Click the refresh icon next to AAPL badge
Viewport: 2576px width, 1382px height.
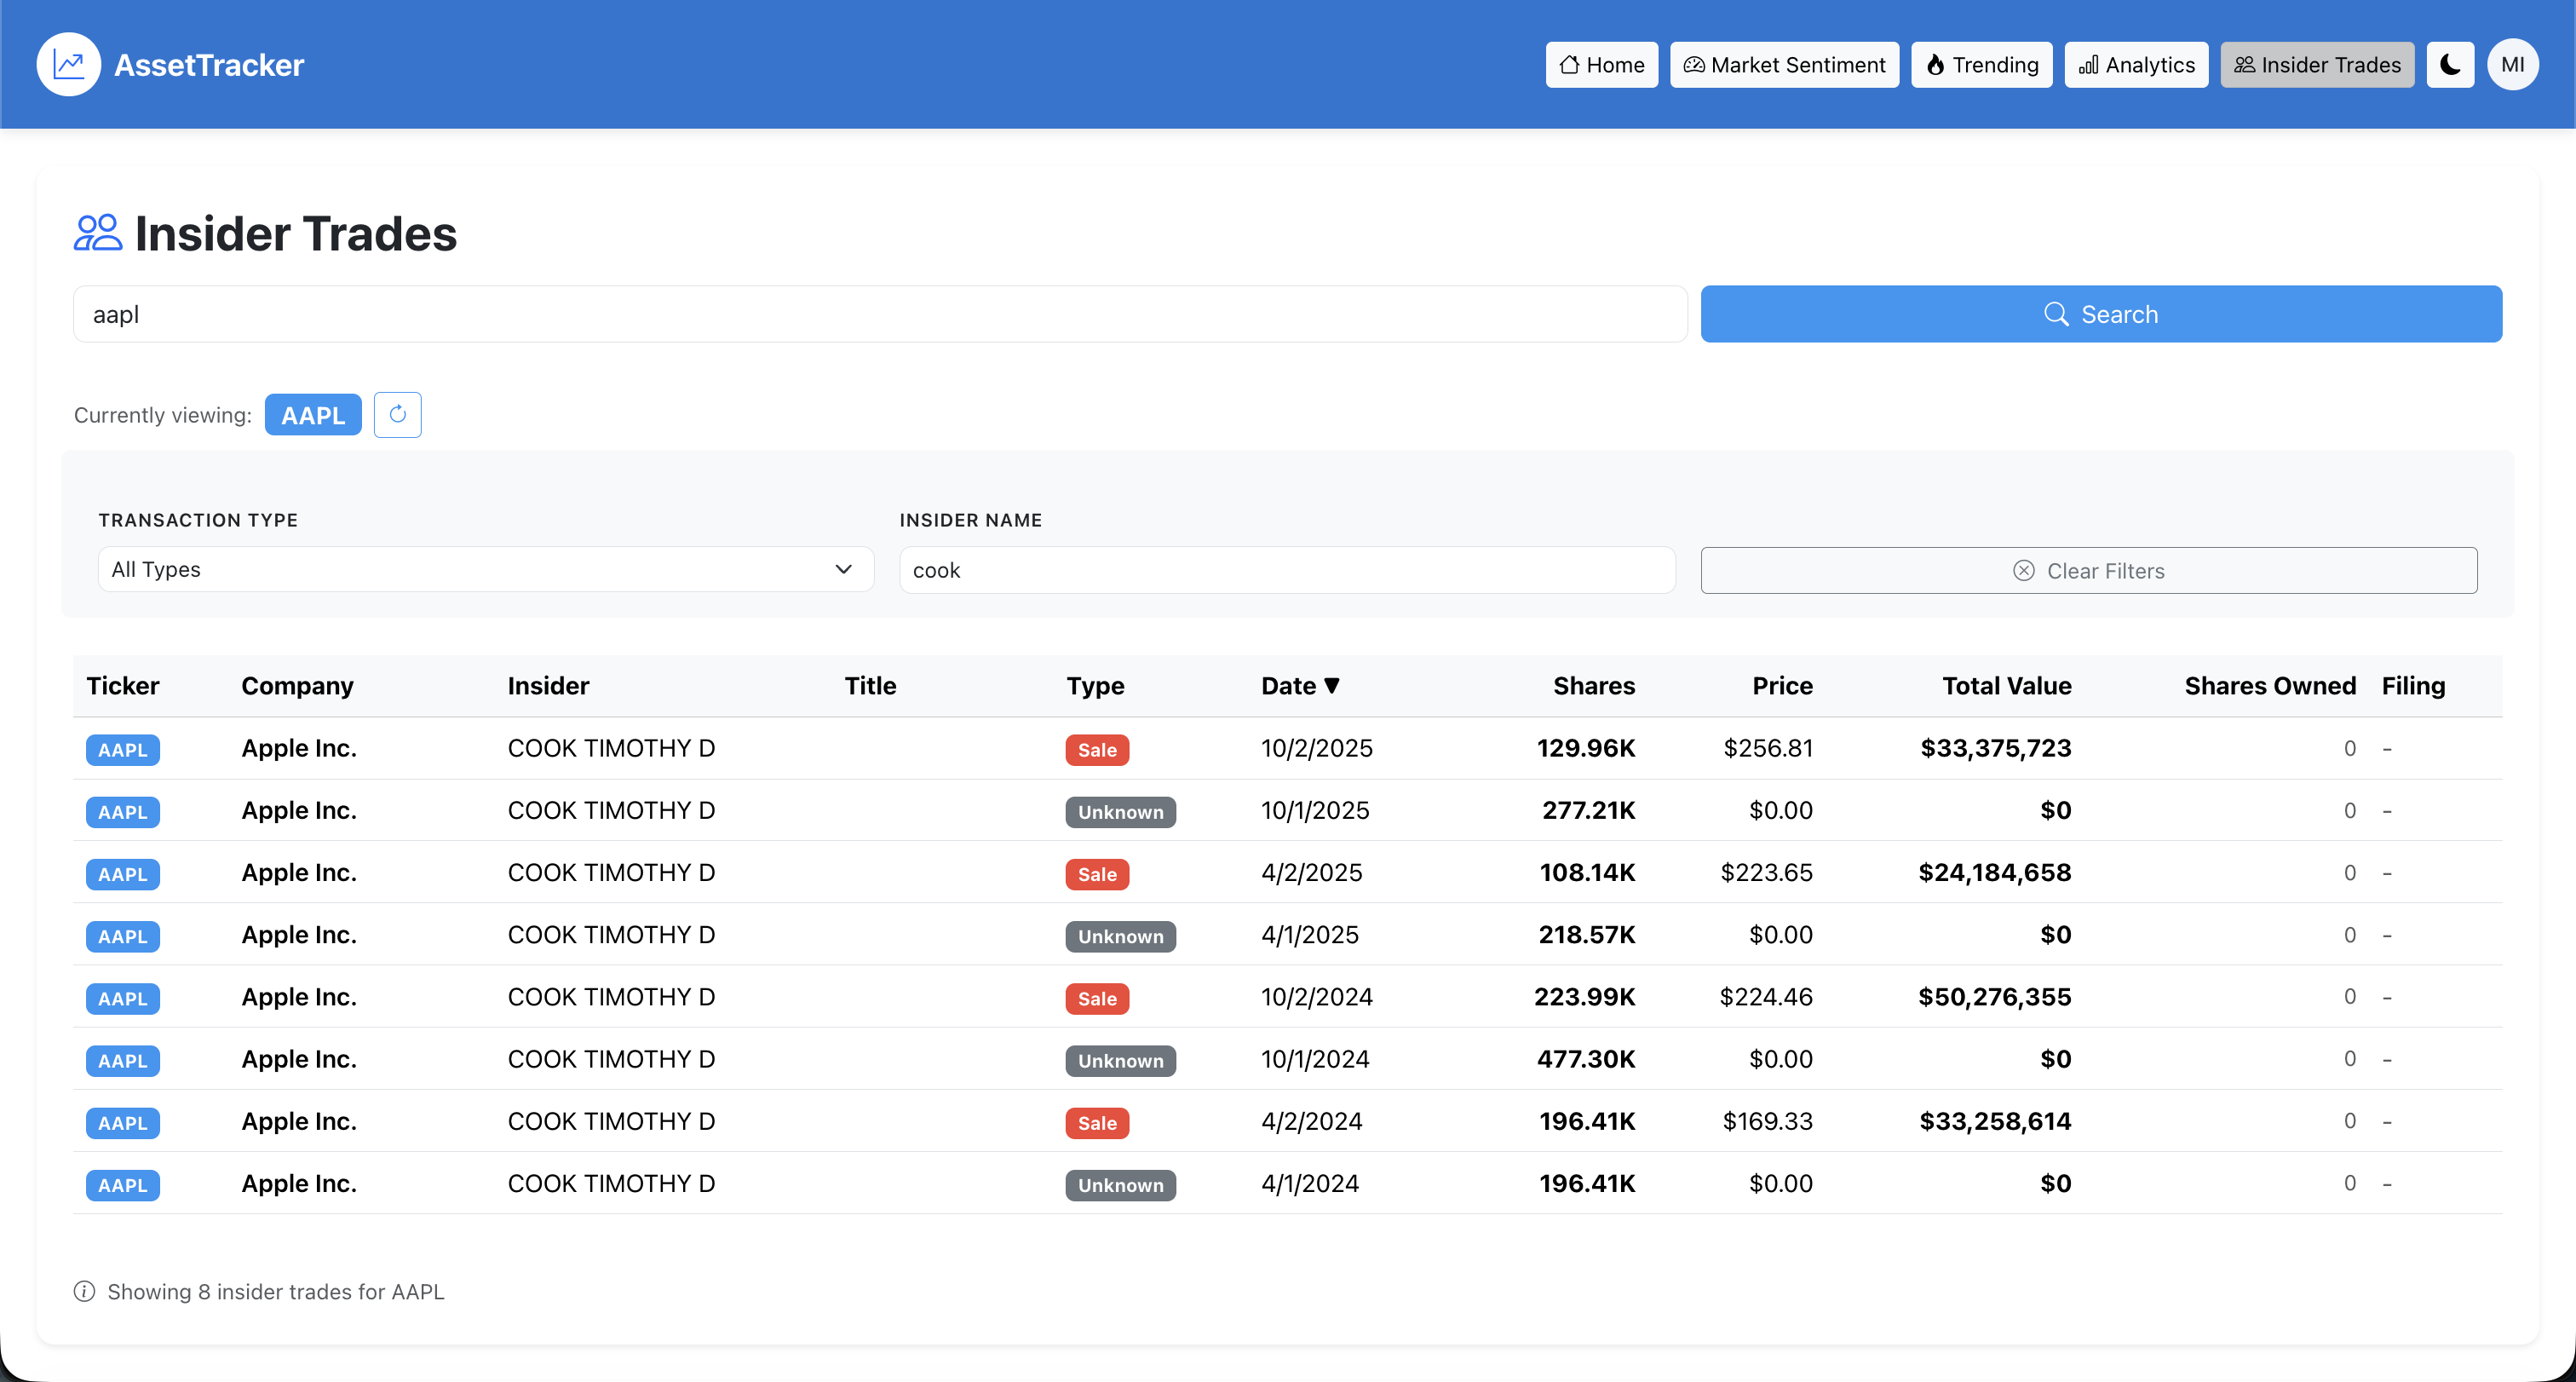397,414
